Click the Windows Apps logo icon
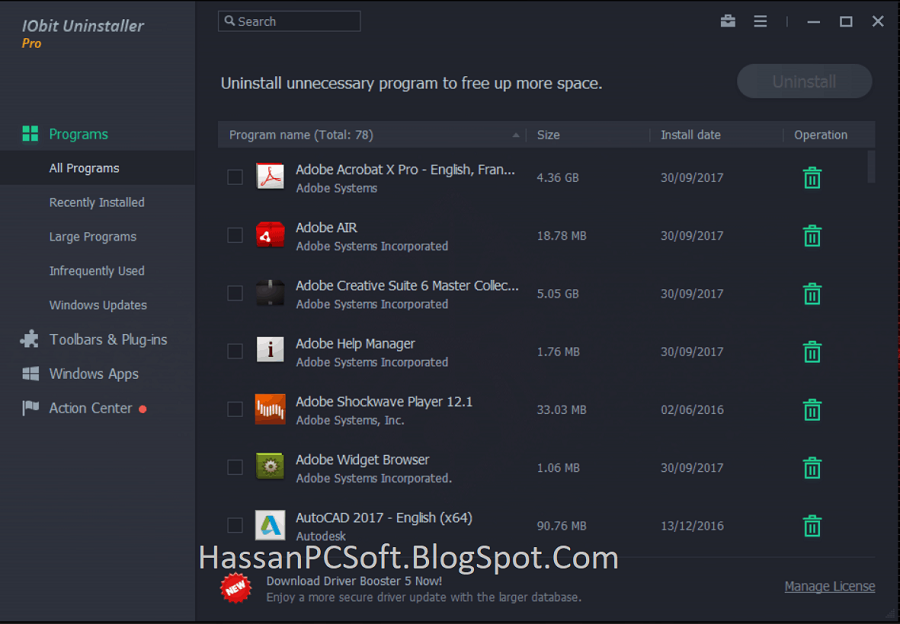The height and width of the screenshot is (624, 900). (x=30, y=374)
